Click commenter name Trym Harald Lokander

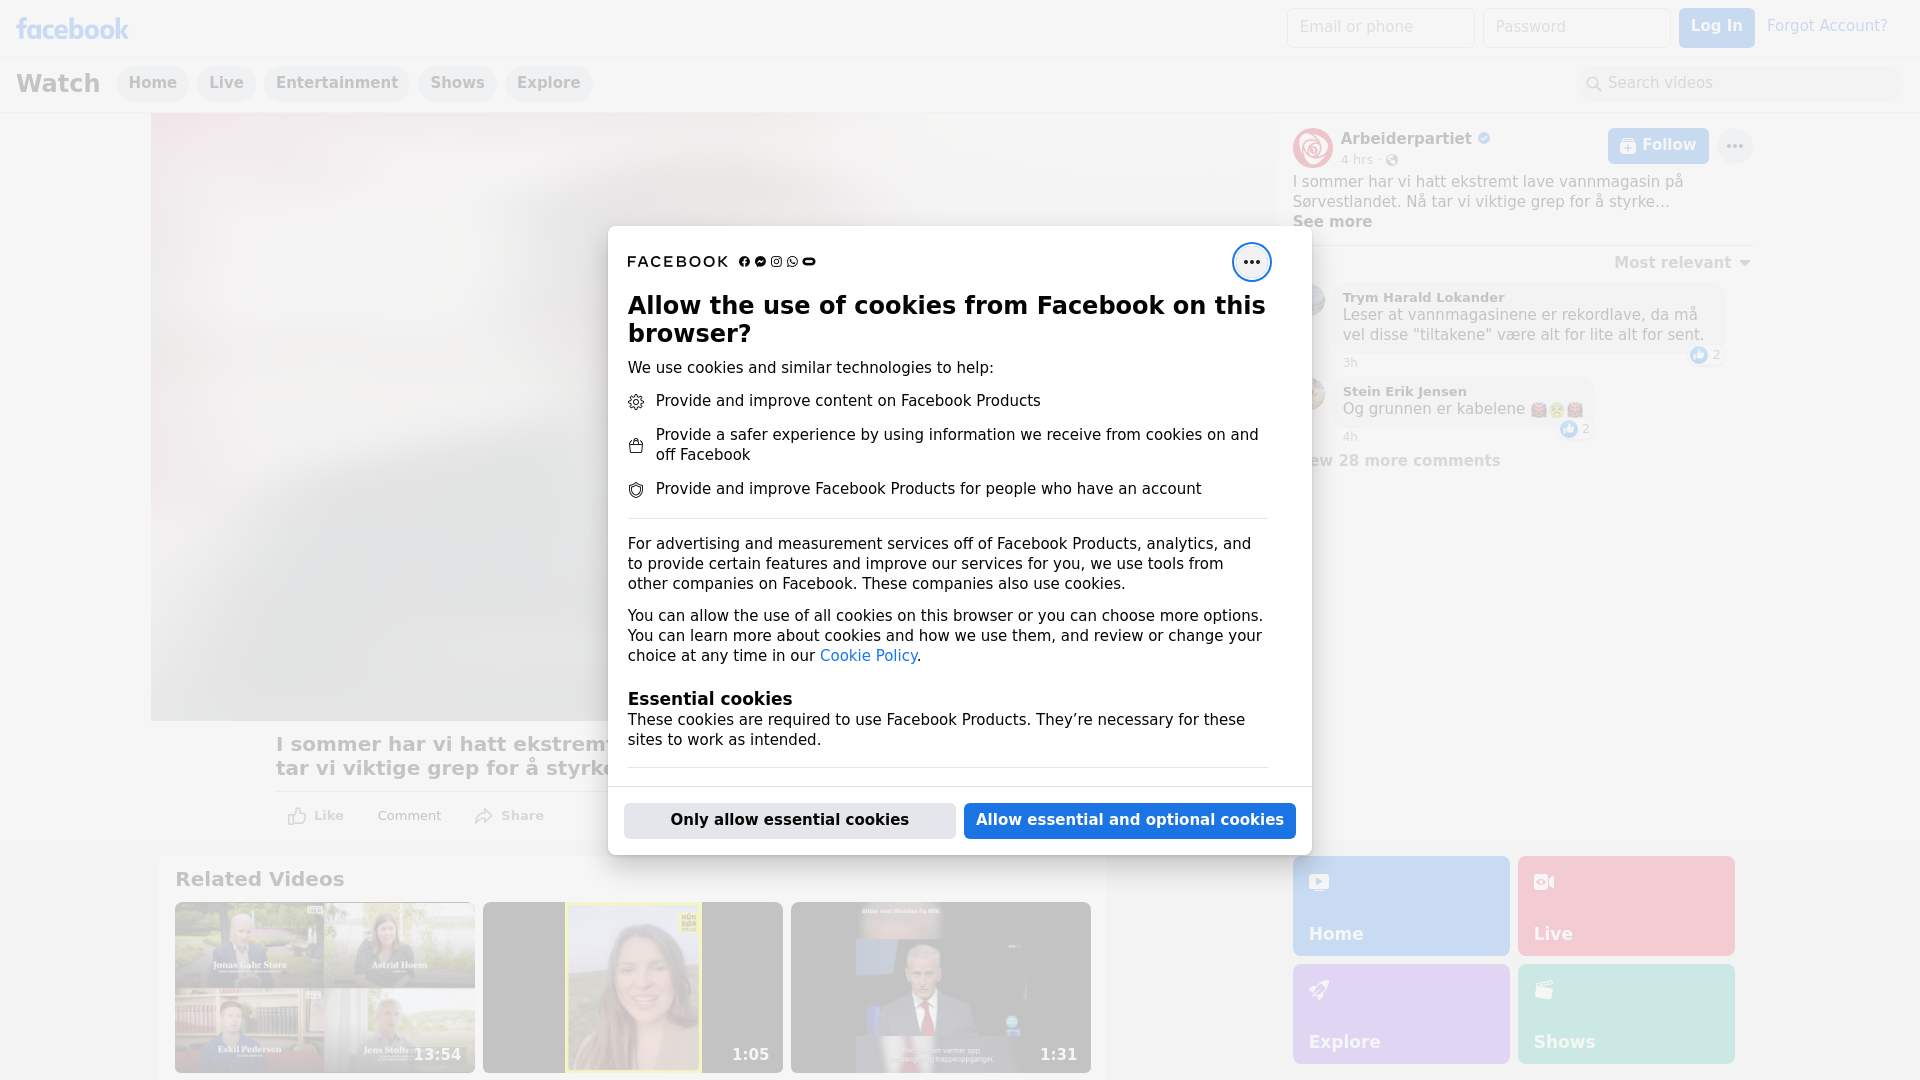point(1423,298)
